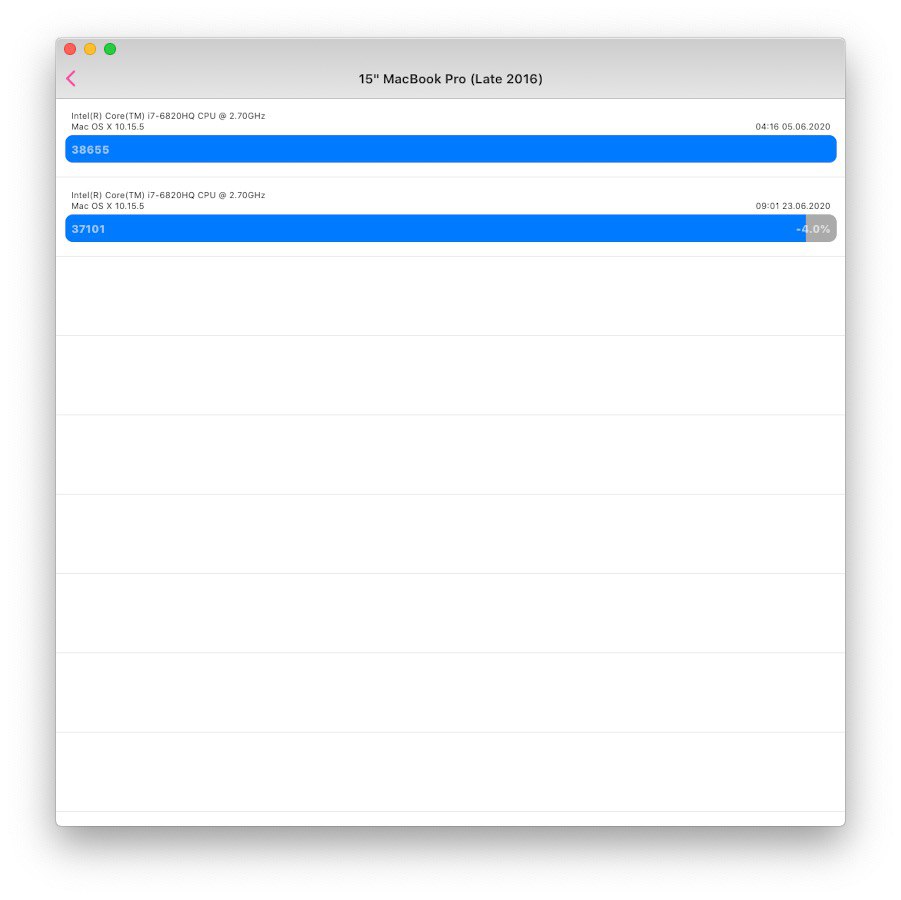Screen dimensions: 901x900
Task: Click the 09:01 23.06.2020 timestamp
Action: 792,206
